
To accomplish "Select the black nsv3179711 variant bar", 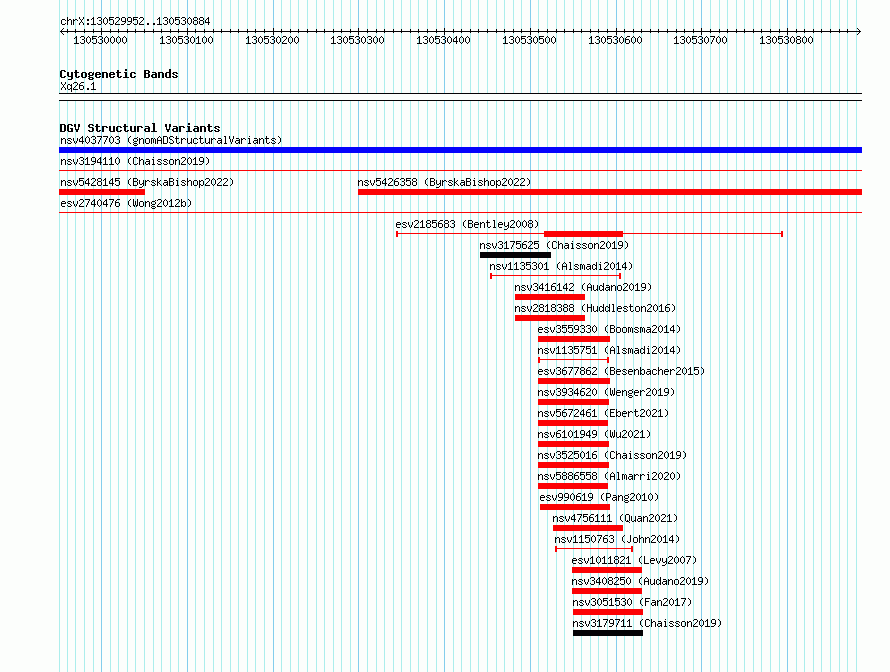I will (x=608, y=633).
